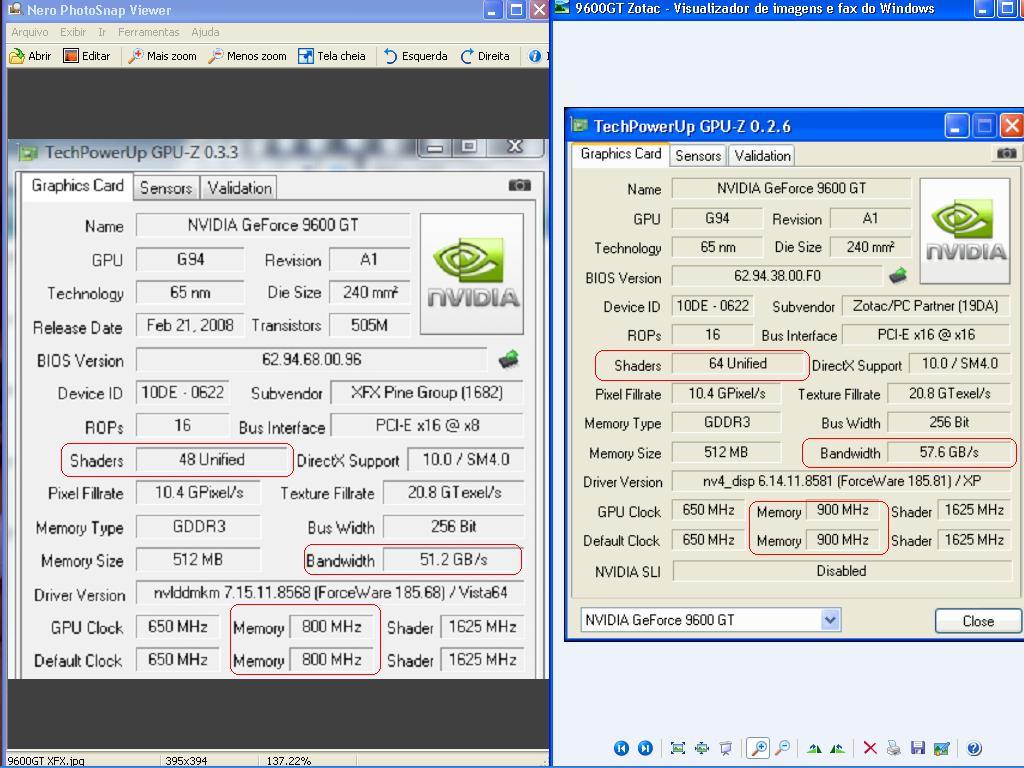Rotate clockwise in Windows viewer

tap(814, 748)
